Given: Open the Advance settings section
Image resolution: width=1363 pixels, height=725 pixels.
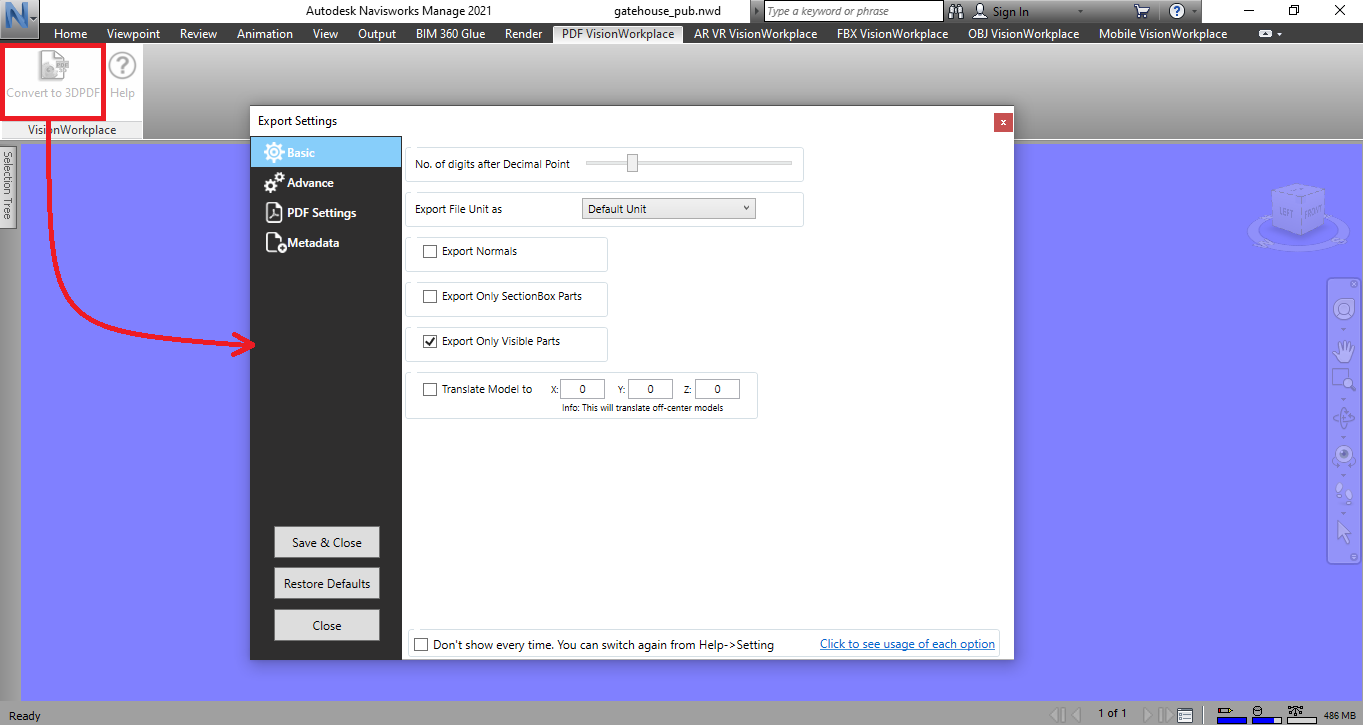Looking at the screenshot, I should coord(326,183).
